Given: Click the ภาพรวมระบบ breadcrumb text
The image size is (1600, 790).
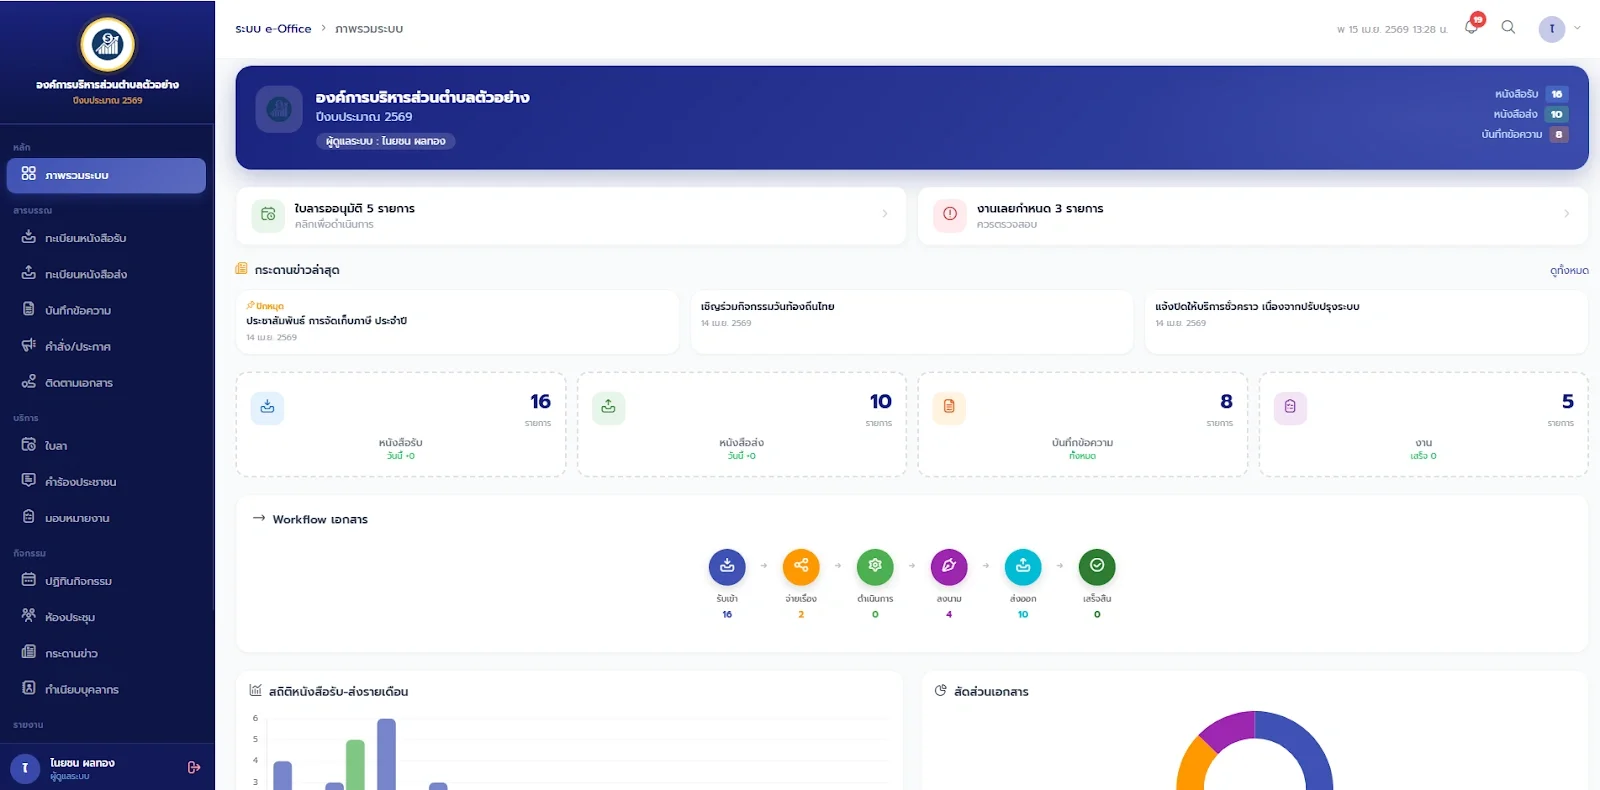Looking at the screenshot, I should pos(369,29).
